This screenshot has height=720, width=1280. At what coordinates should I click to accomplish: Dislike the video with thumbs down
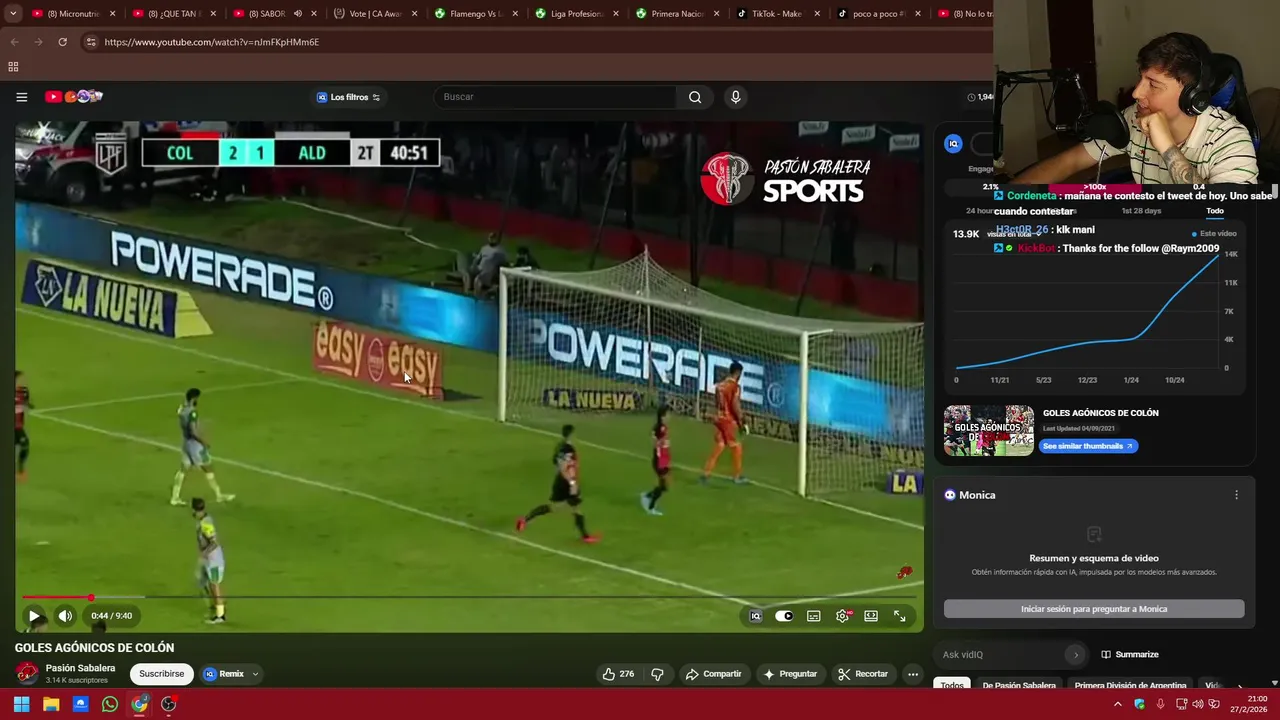coord(657,674)
